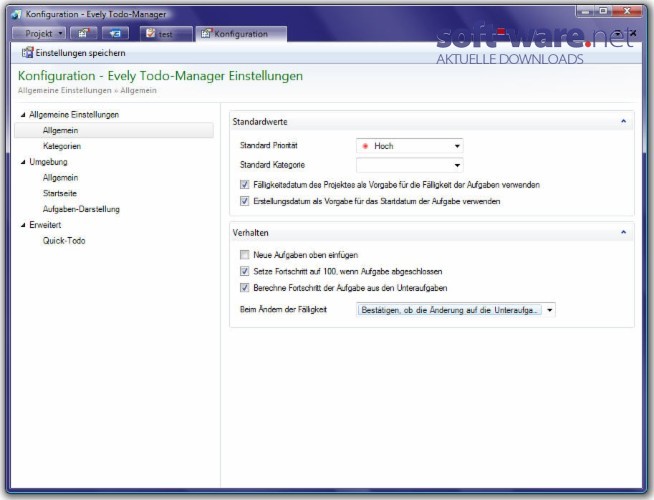654x500 pixels.
Task: Click the test tab icon
Action: point(150,33)
